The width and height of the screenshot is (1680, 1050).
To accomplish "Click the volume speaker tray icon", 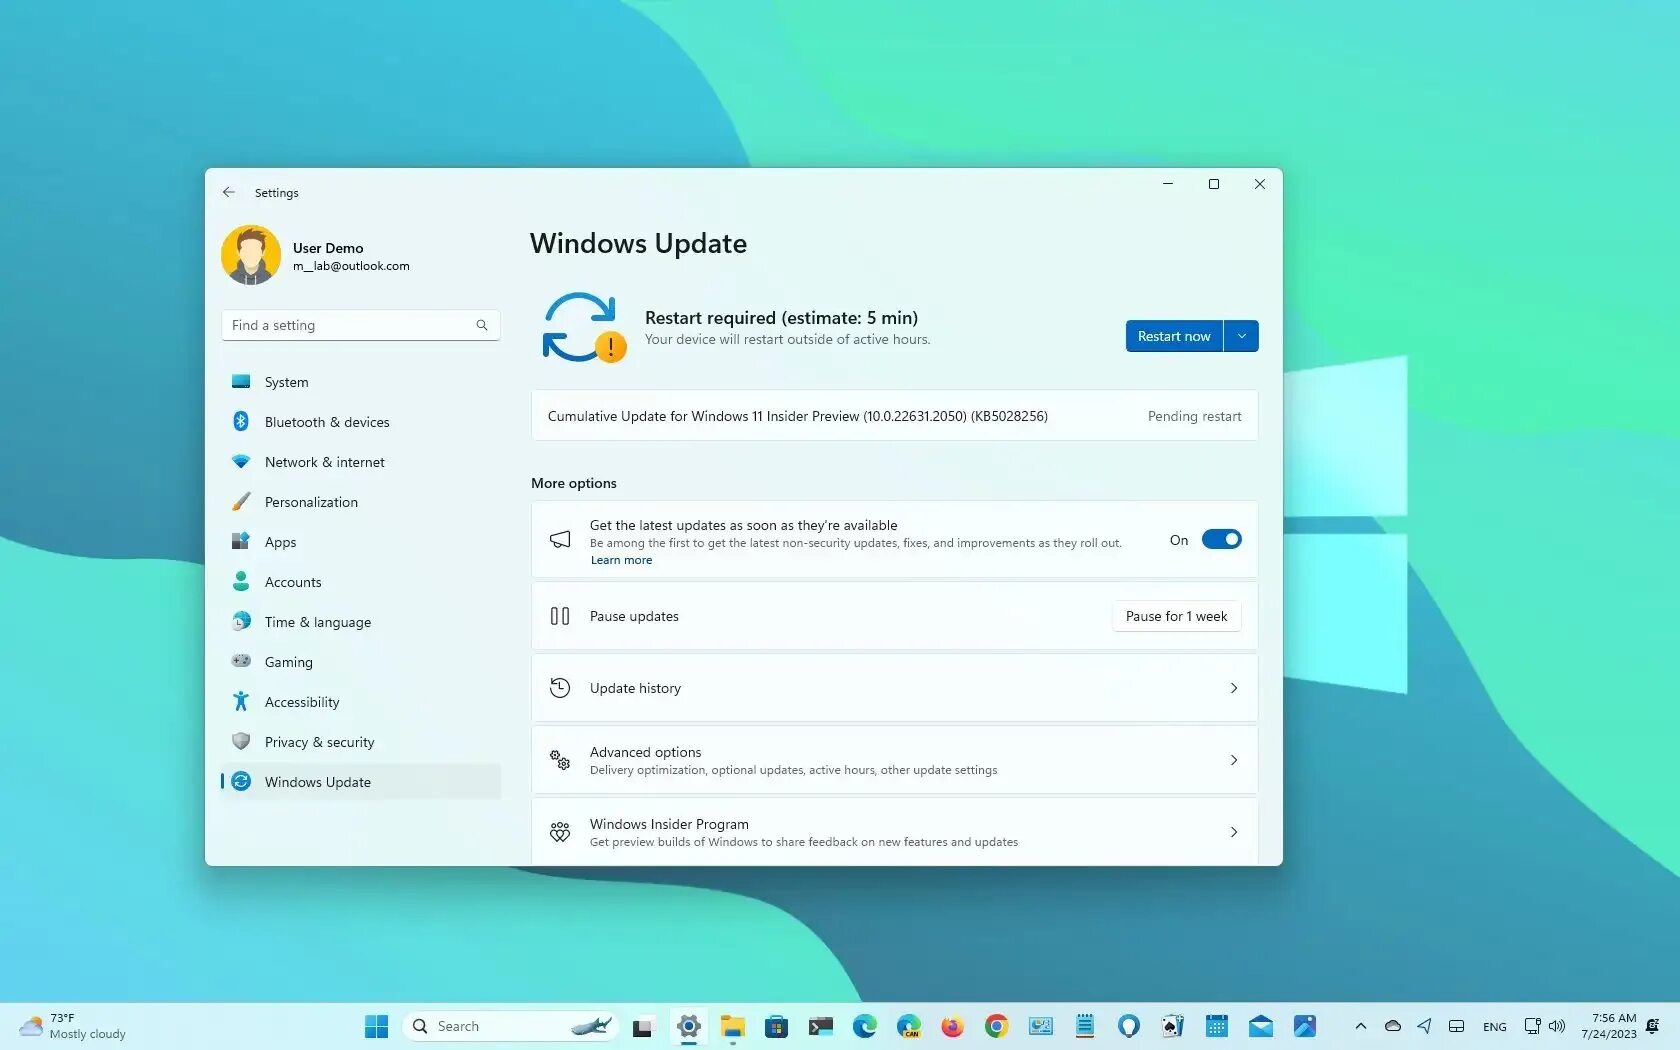I will 1557,1026.
